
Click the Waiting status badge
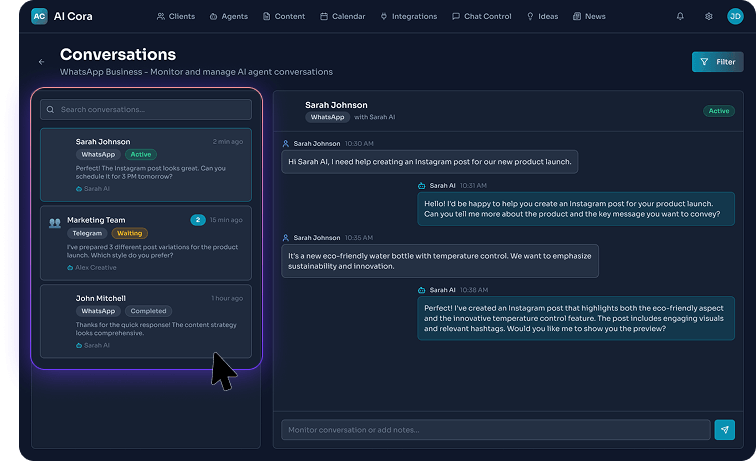(x=130, y=233)
